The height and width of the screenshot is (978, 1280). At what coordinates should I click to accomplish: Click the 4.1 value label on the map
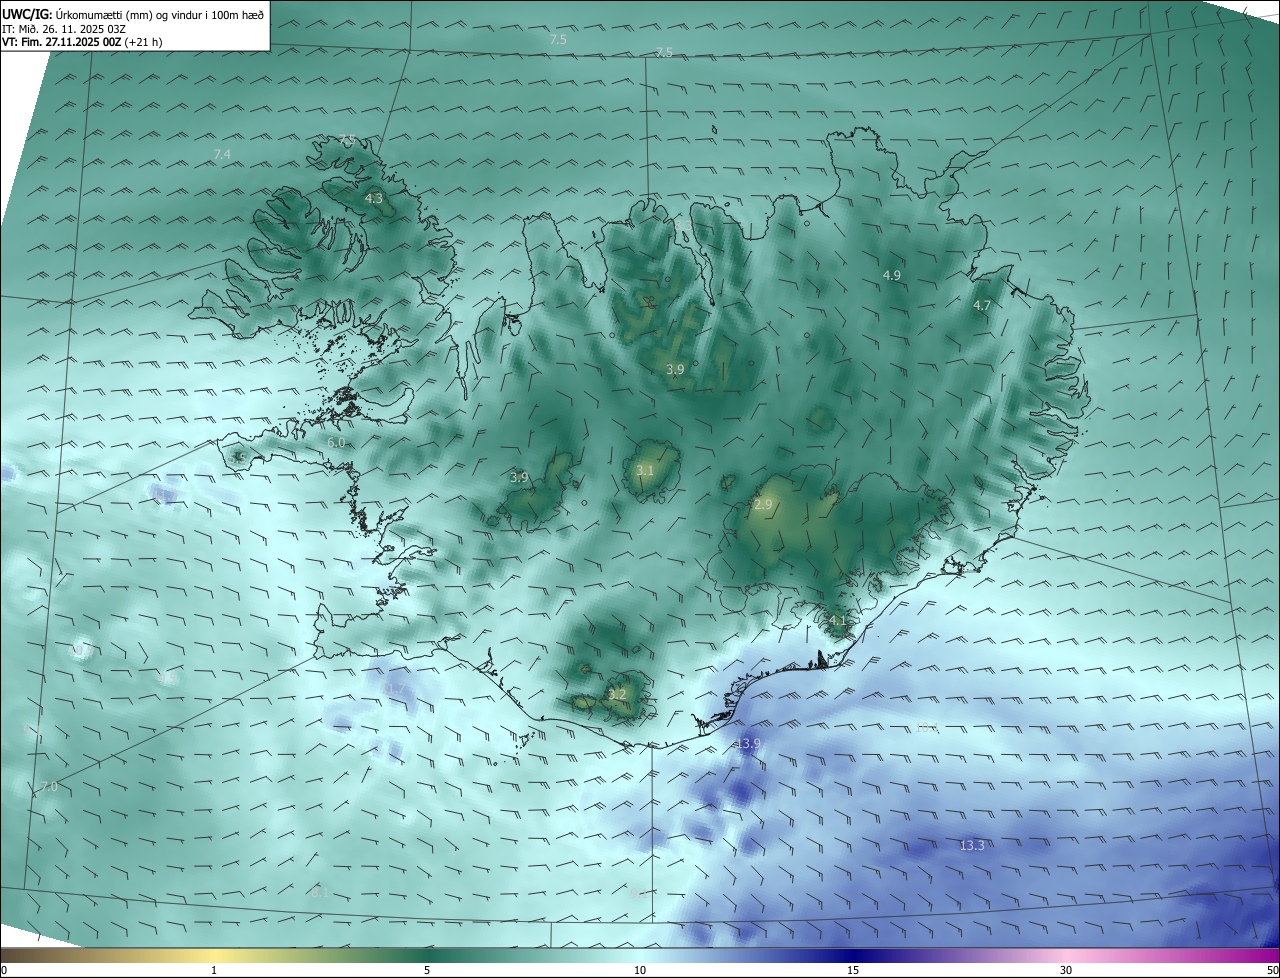coord(837,621)
